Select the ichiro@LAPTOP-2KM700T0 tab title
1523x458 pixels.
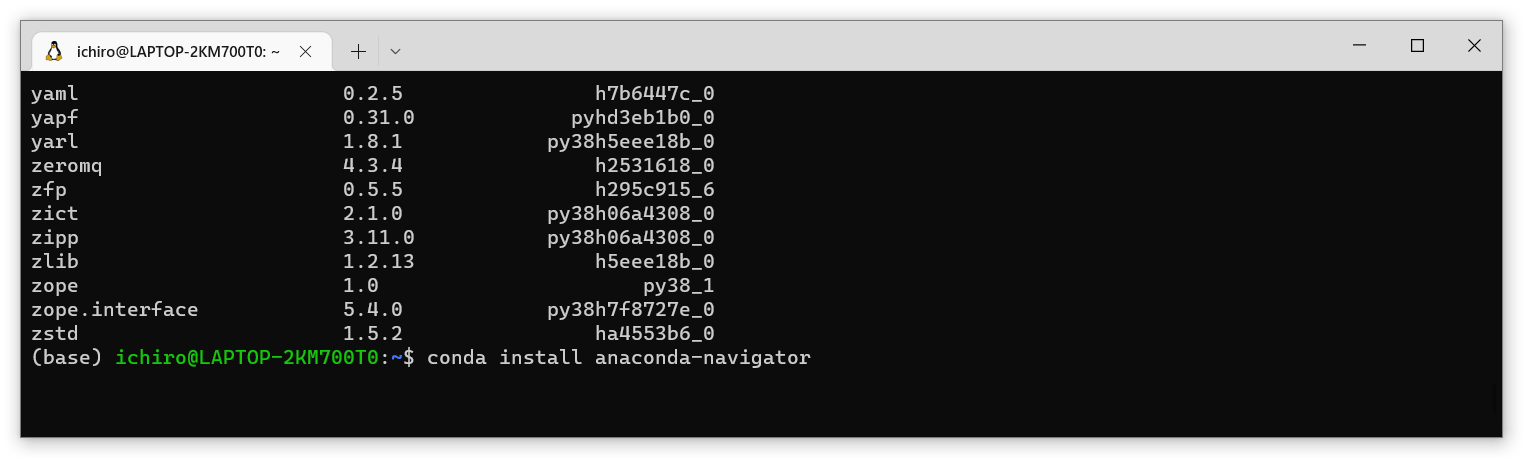[x=178, y=51]
